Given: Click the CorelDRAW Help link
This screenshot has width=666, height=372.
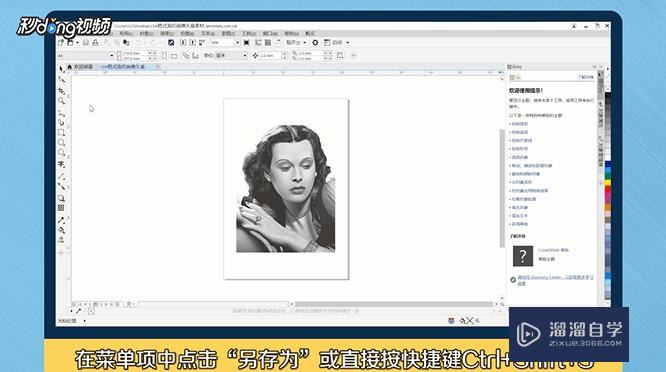Looking at the screenshot, I should [x=553, y=250].
